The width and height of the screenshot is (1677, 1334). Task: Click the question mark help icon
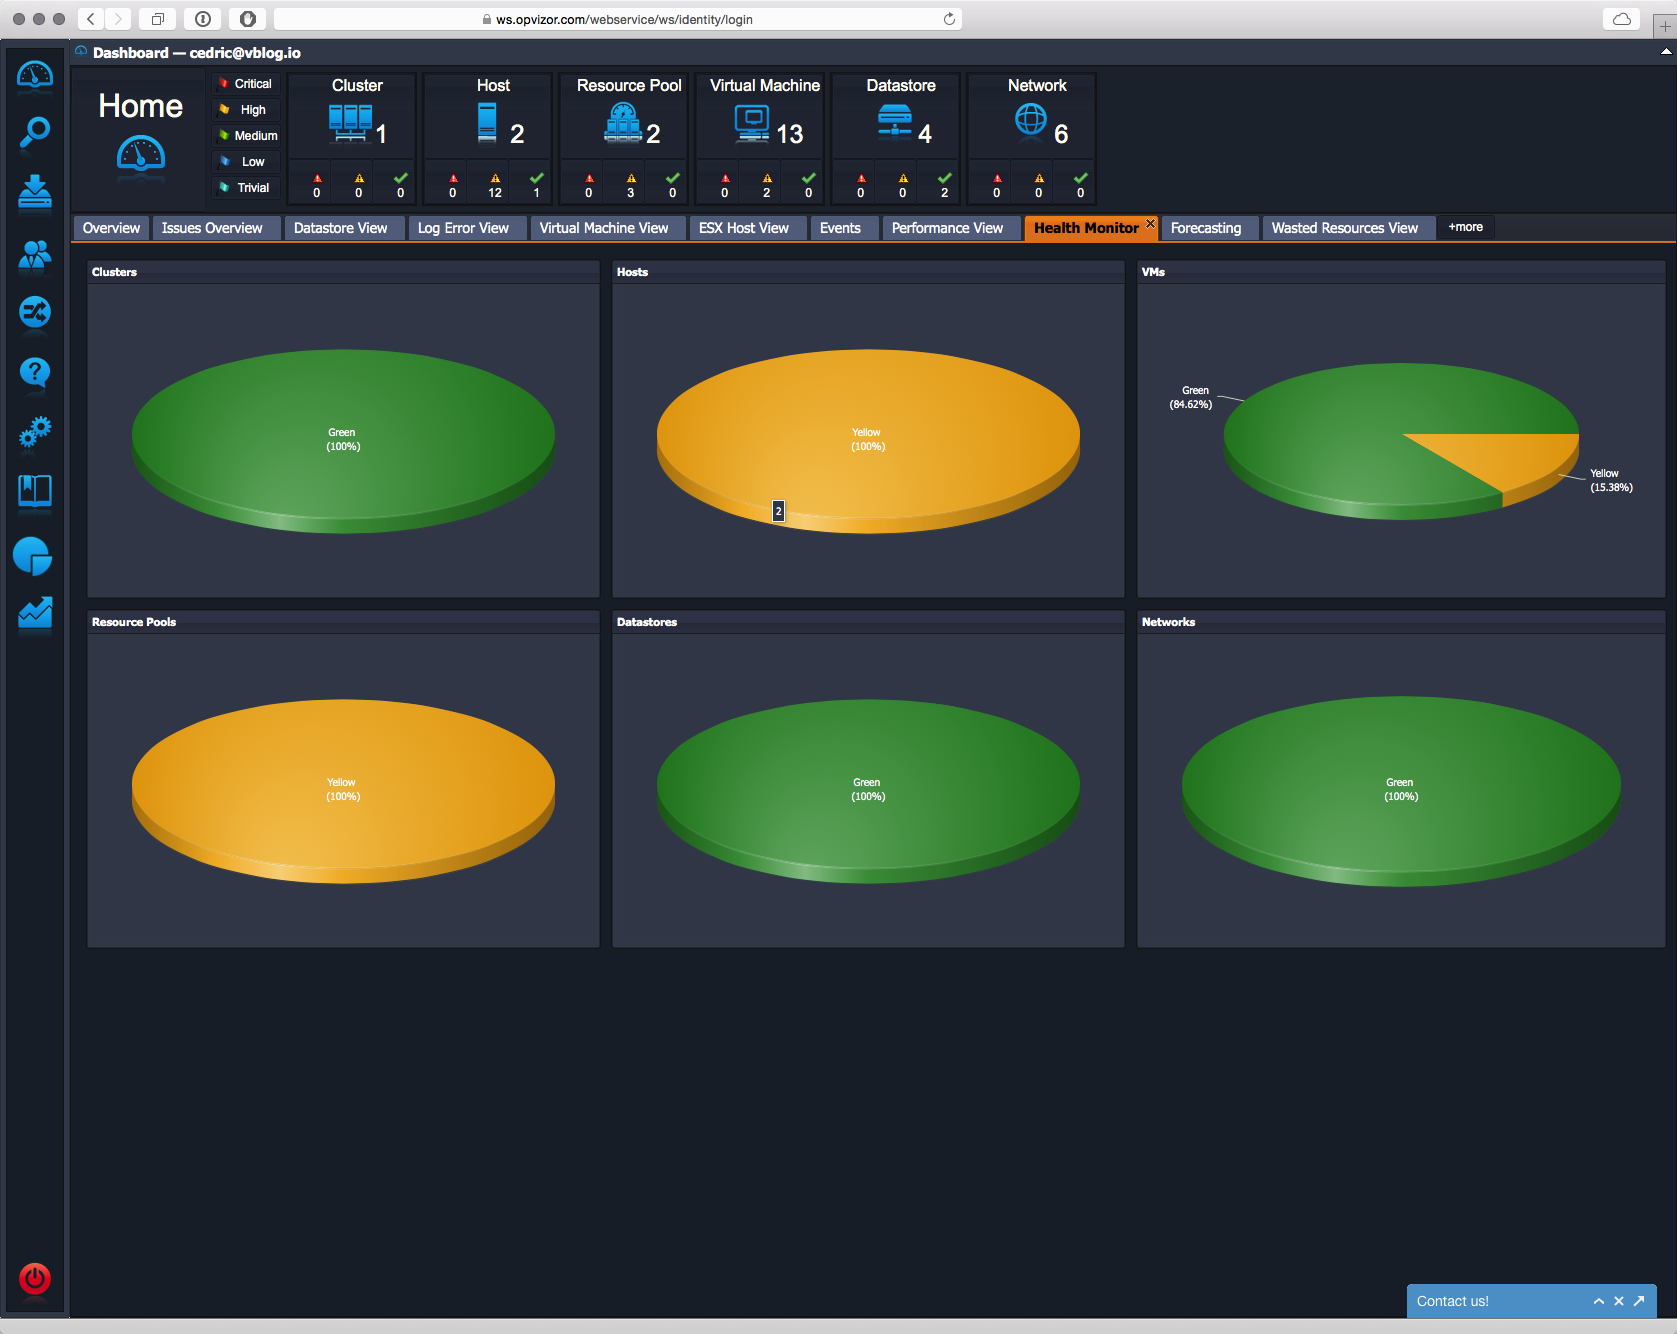[35, 372]
